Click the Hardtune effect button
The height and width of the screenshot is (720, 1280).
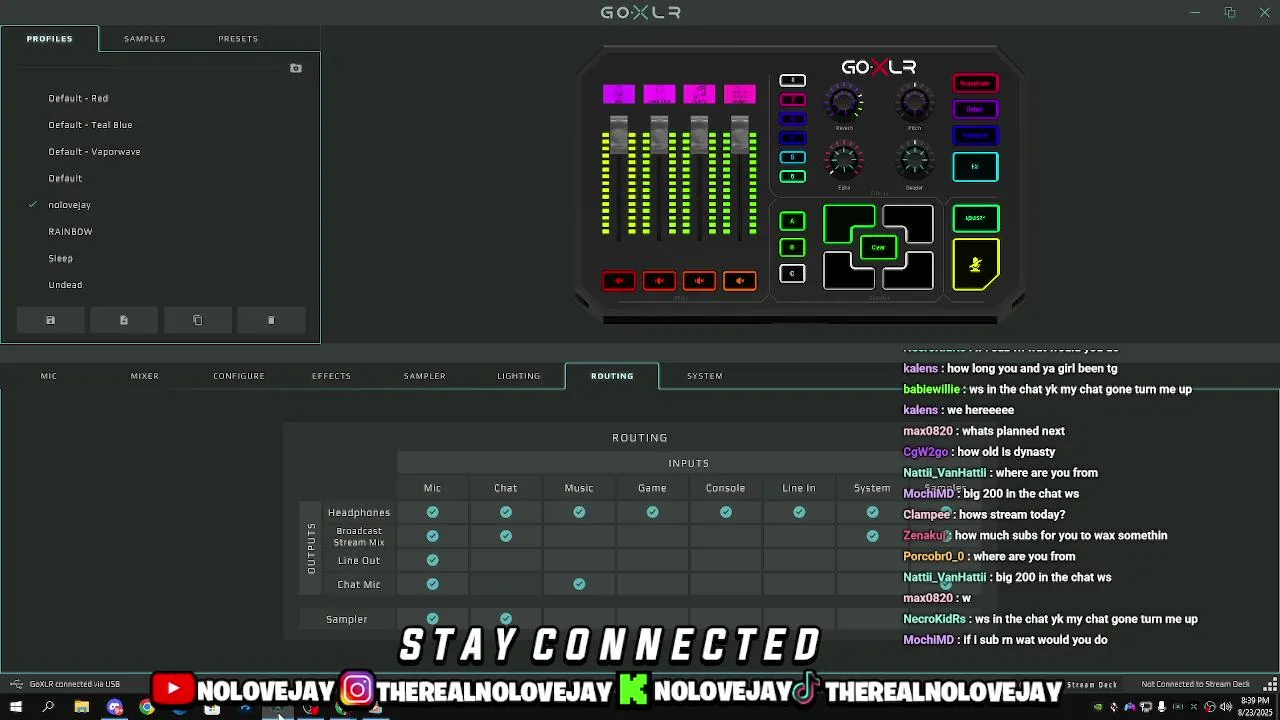(x=975, y=135)
